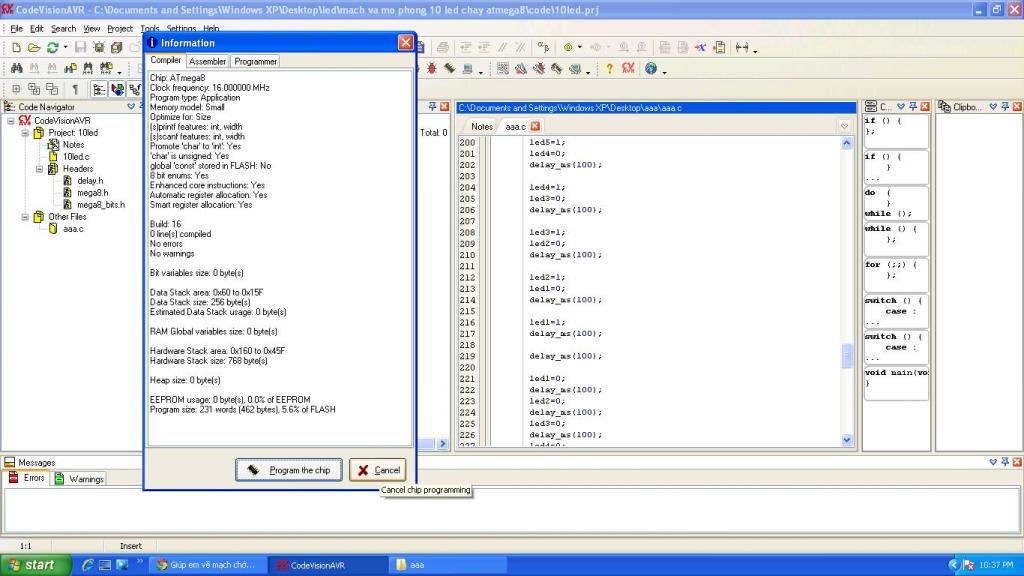Screen dimensions: 1024x576
Task: Click editor scrollbar down arrow
Action: pos(846,440)
